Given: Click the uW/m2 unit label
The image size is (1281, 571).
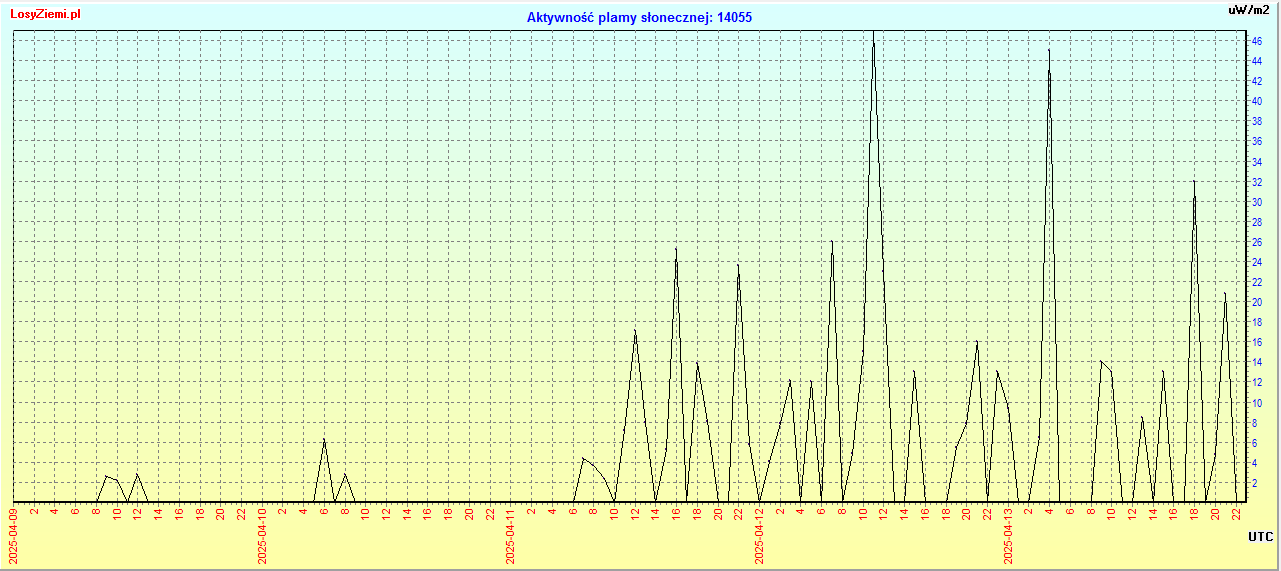Looking at the screenshot, I should [x=1249, y=10].
